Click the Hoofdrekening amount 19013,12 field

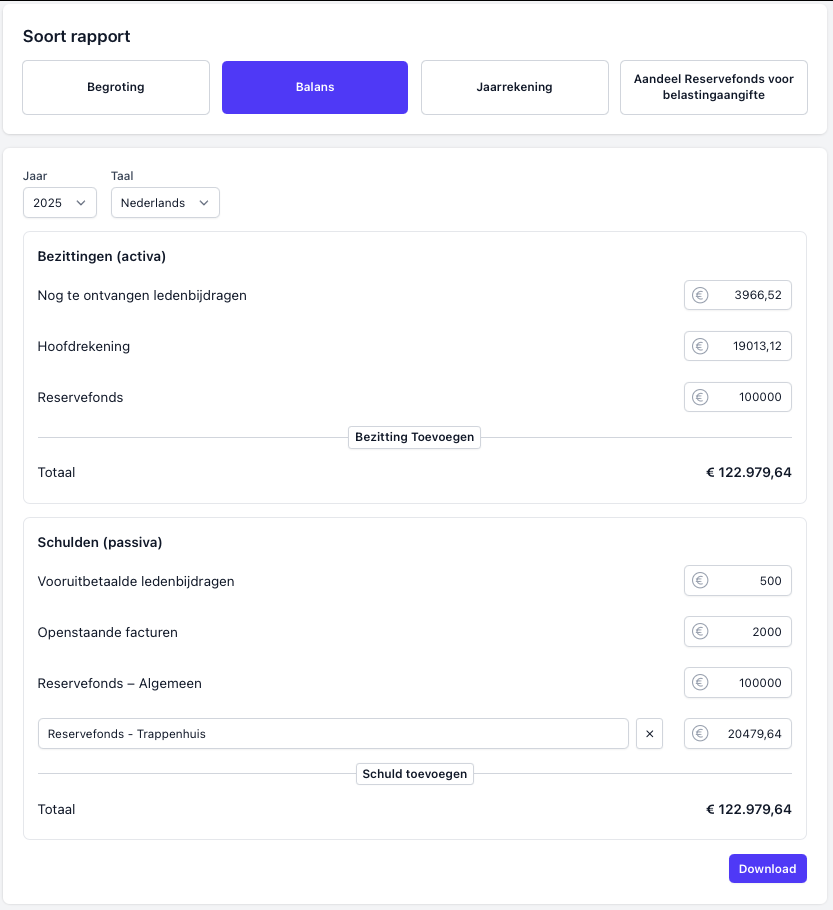coord(750,347)
